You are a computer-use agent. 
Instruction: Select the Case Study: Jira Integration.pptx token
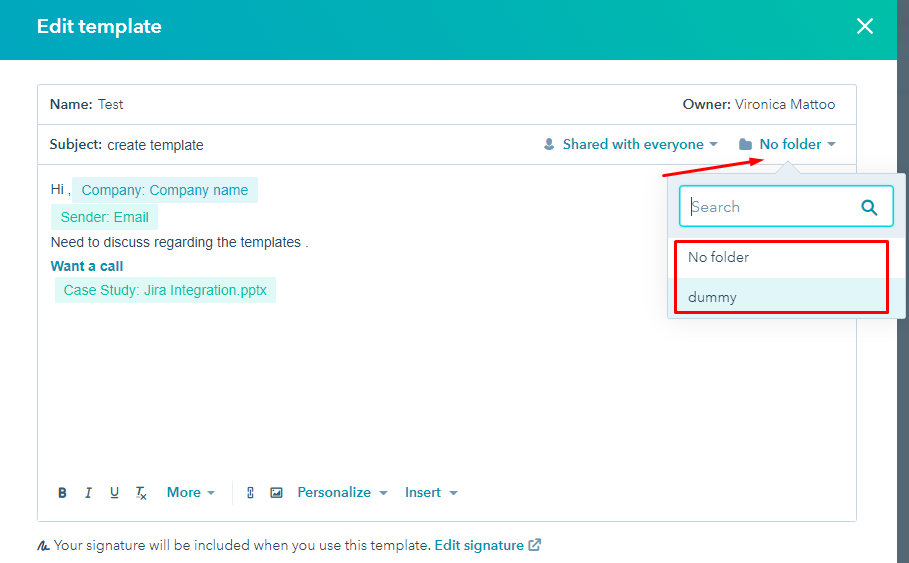coord(165,290)
